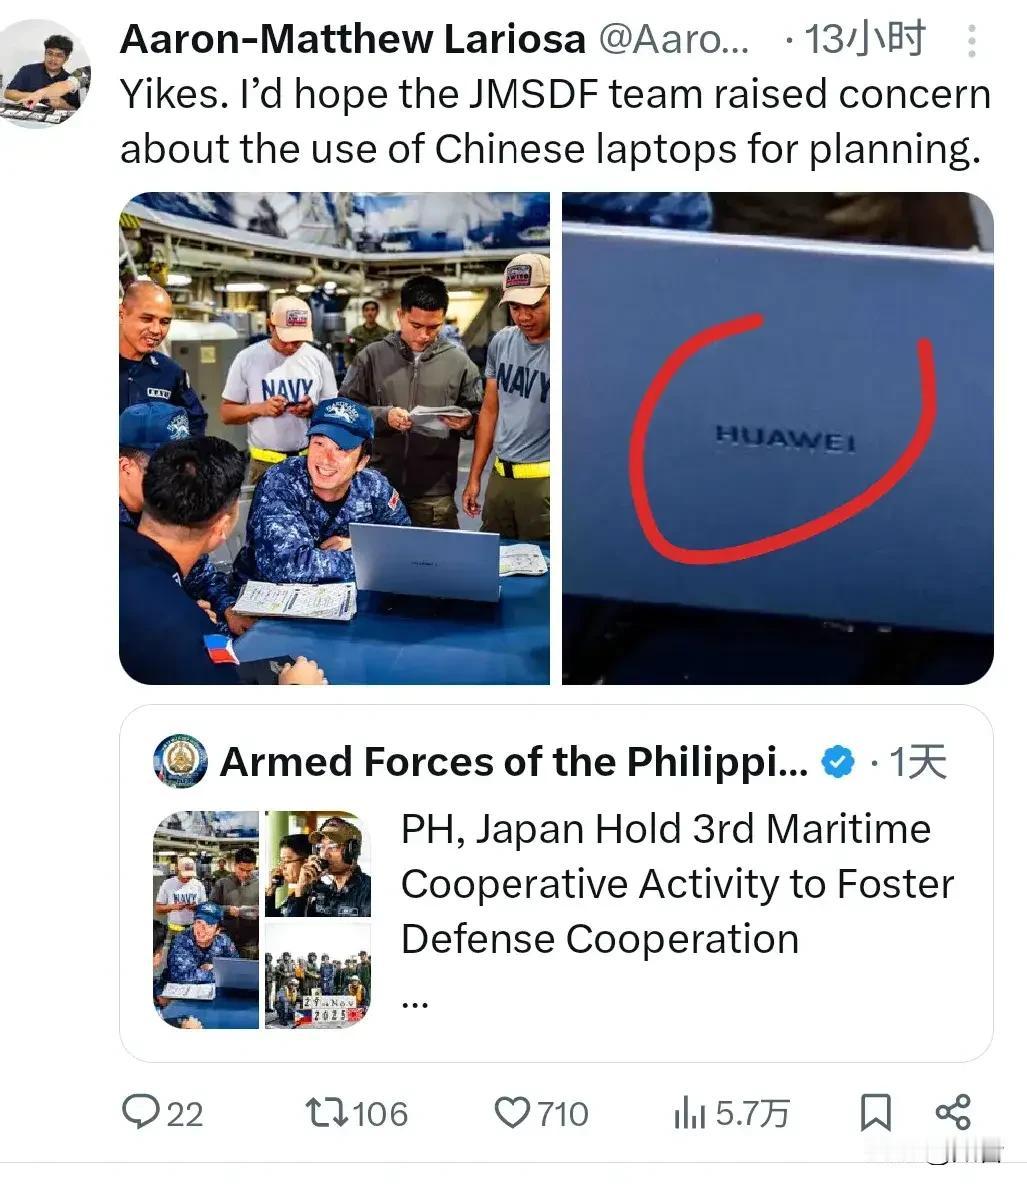Click the Aaron-Matthew Lariosa display name
The width and height of the screenshot is (1027, 1186).
coord(352,39)
